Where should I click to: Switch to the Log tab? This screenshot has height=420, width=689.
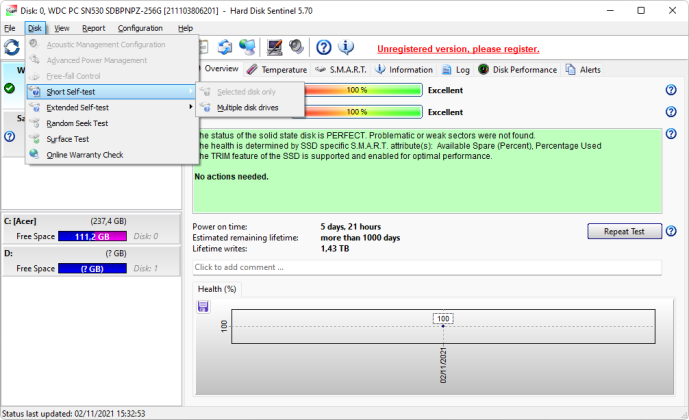coord(456,69)
